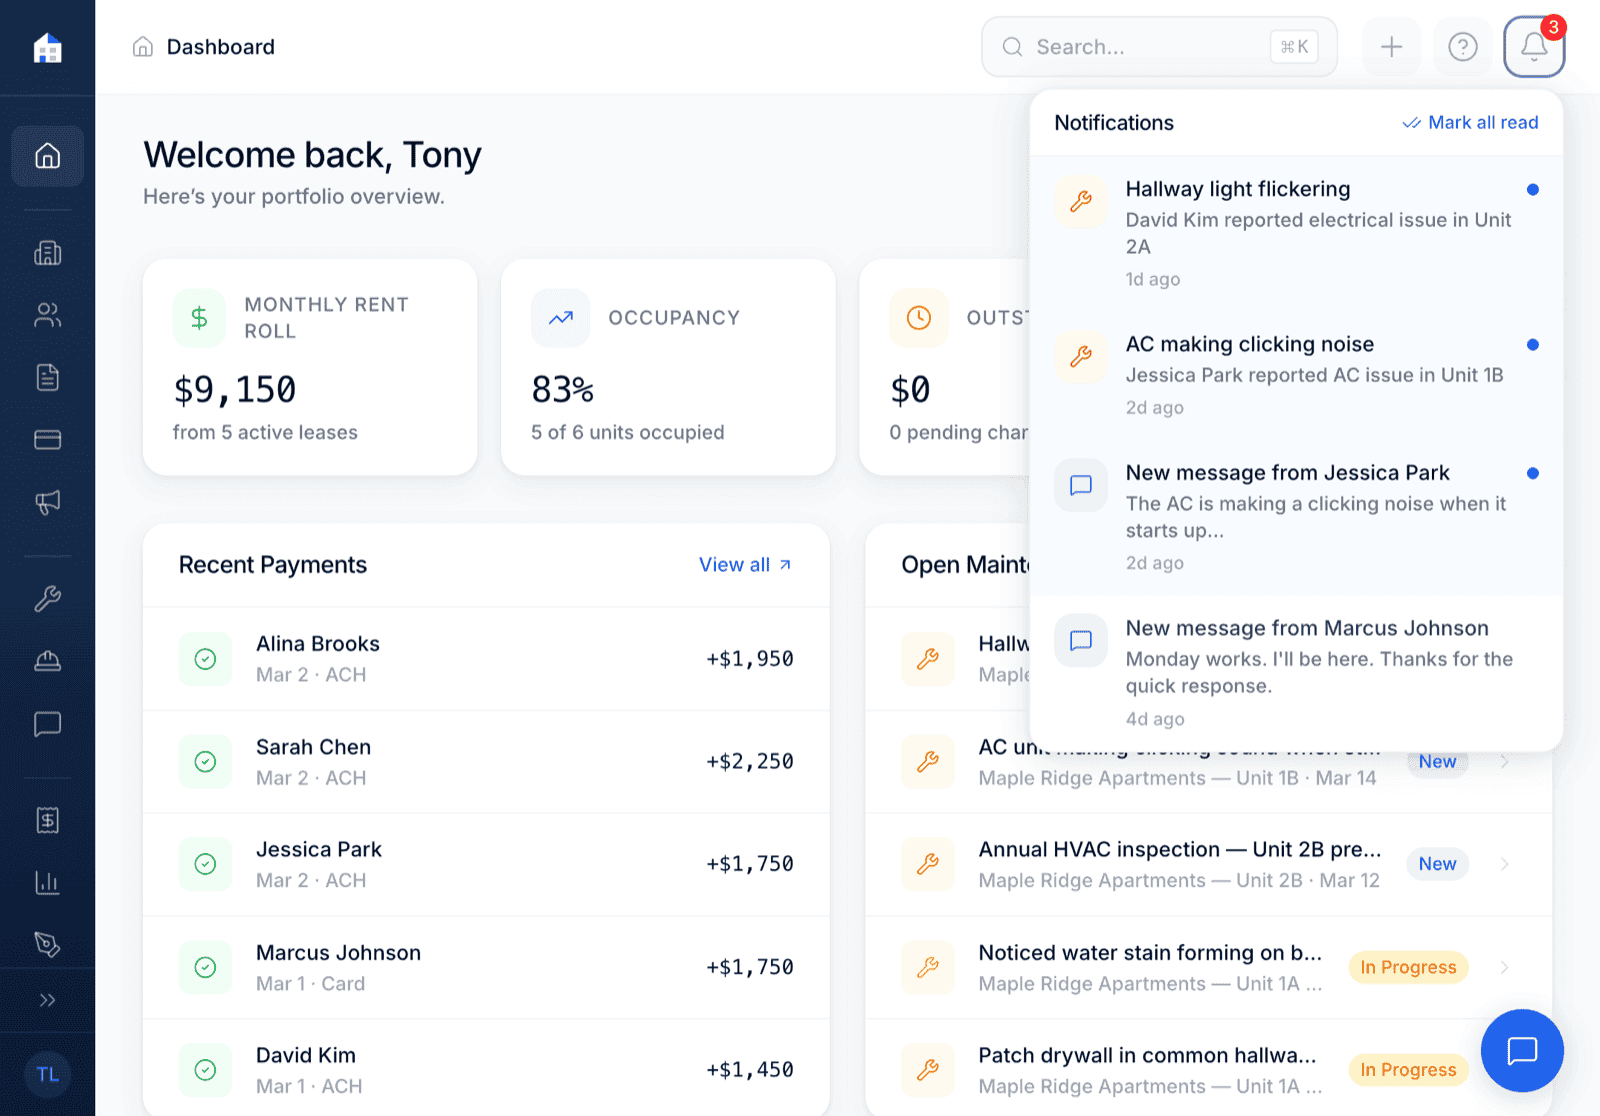The height and width of the screenshot is (1116, 1600).
Task: Expand the water stain maintenance item arrow
Action: (1505, 967)
